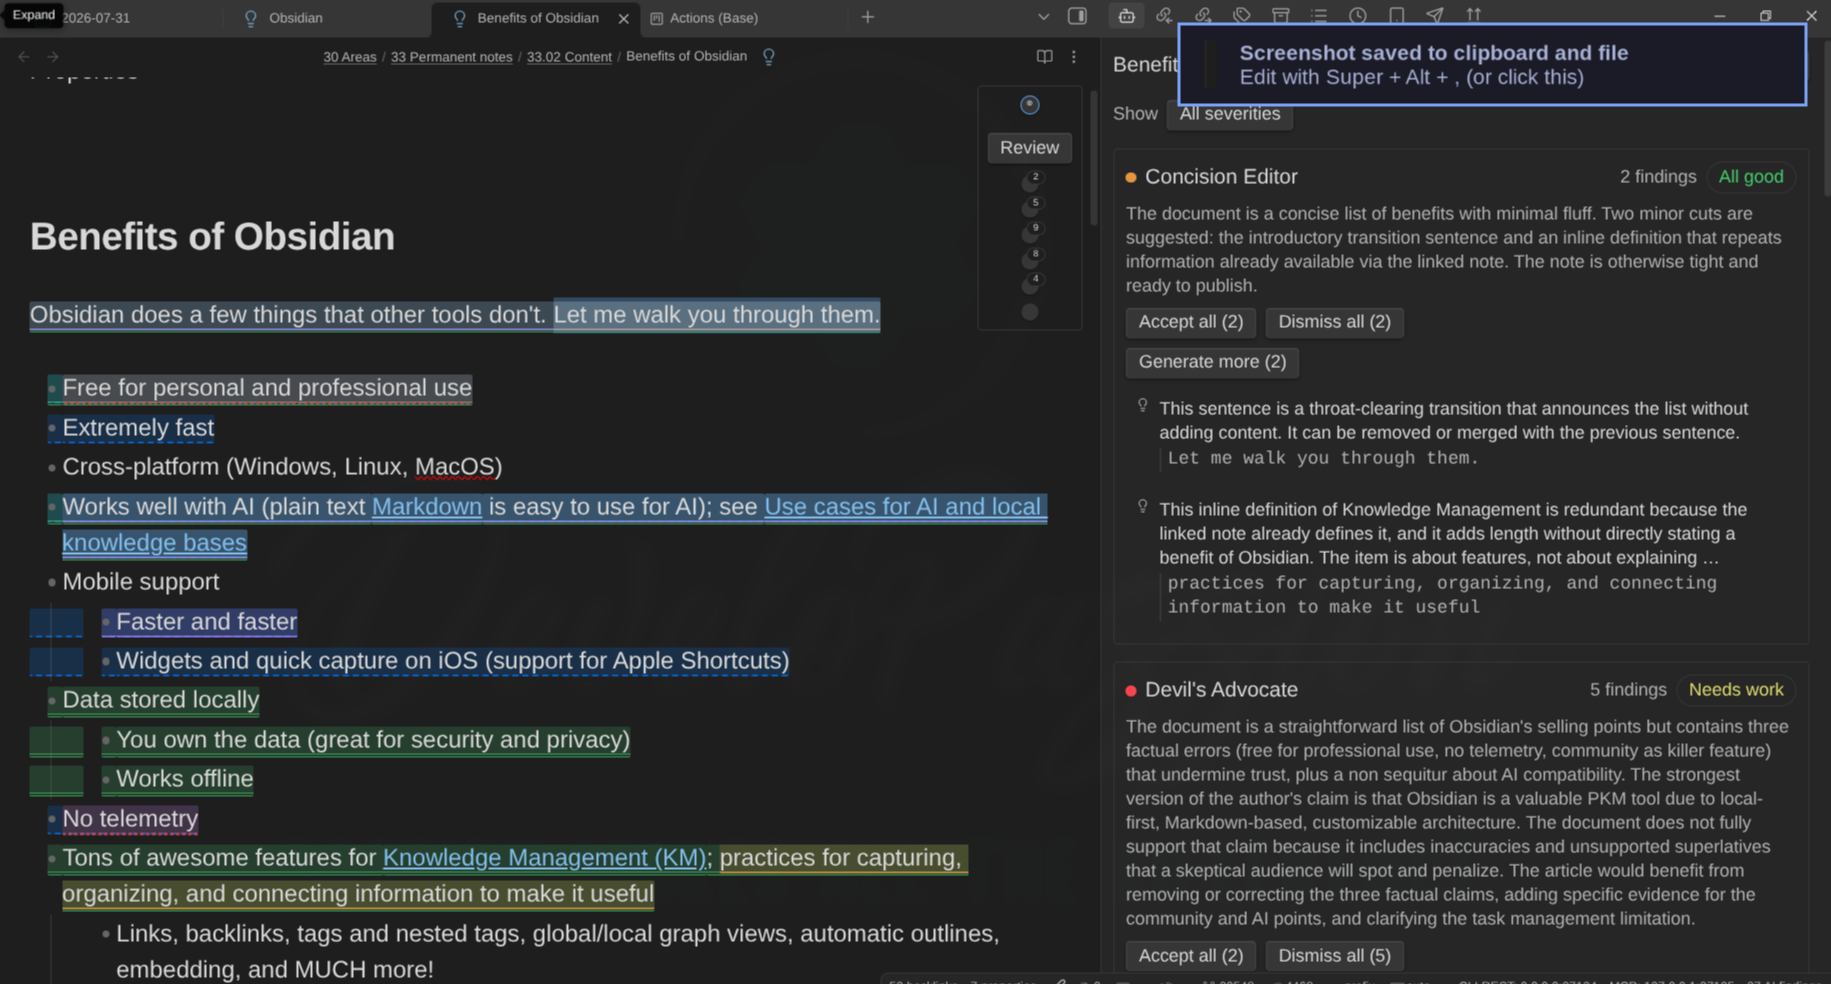Select reviewer circle with badge 4
1831x984 pixels.
coord(1030,285)
